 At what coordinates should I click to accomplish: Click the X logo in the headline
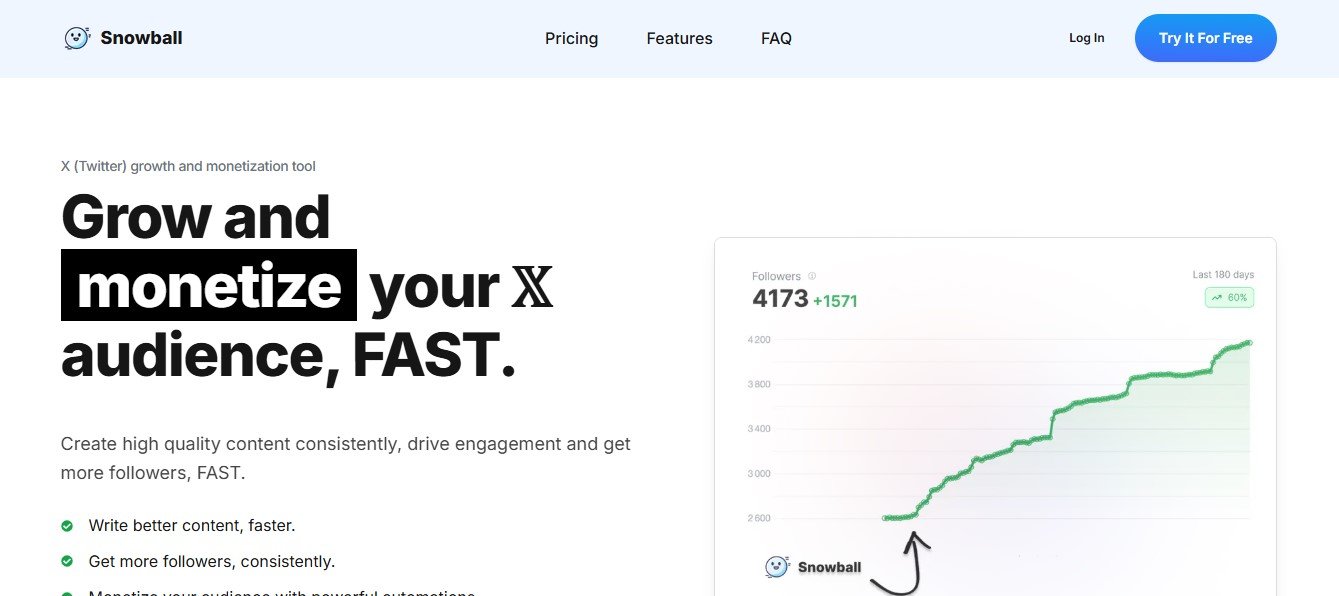[531, 287]
